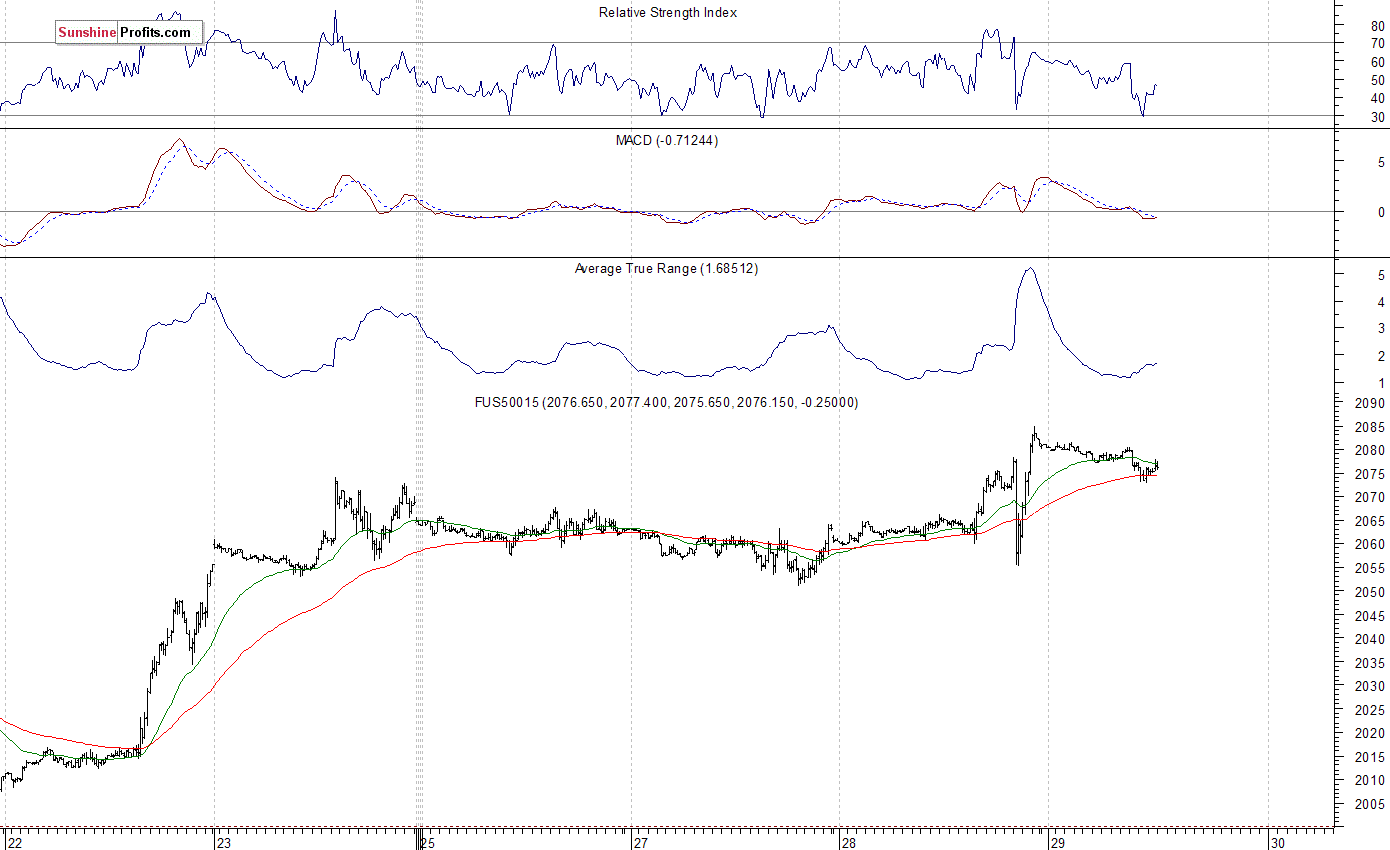Image resolution: width=1390 pixels, height=850 pixels.
Task: Click the 2060 price axis label
Action: (1370, 545)
